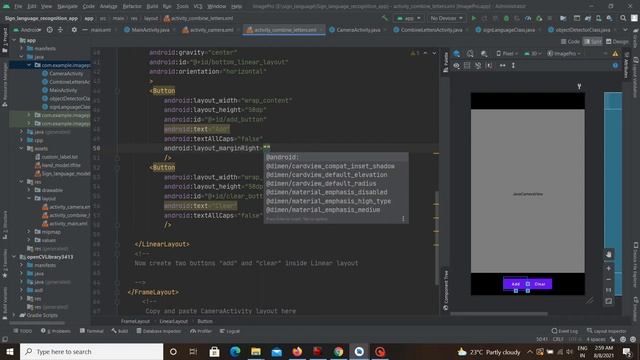Screen dimensions: 640x360
Task: Click the zoom to fit icon in preview
Action: pyautogui.click(x=609, y=301)
